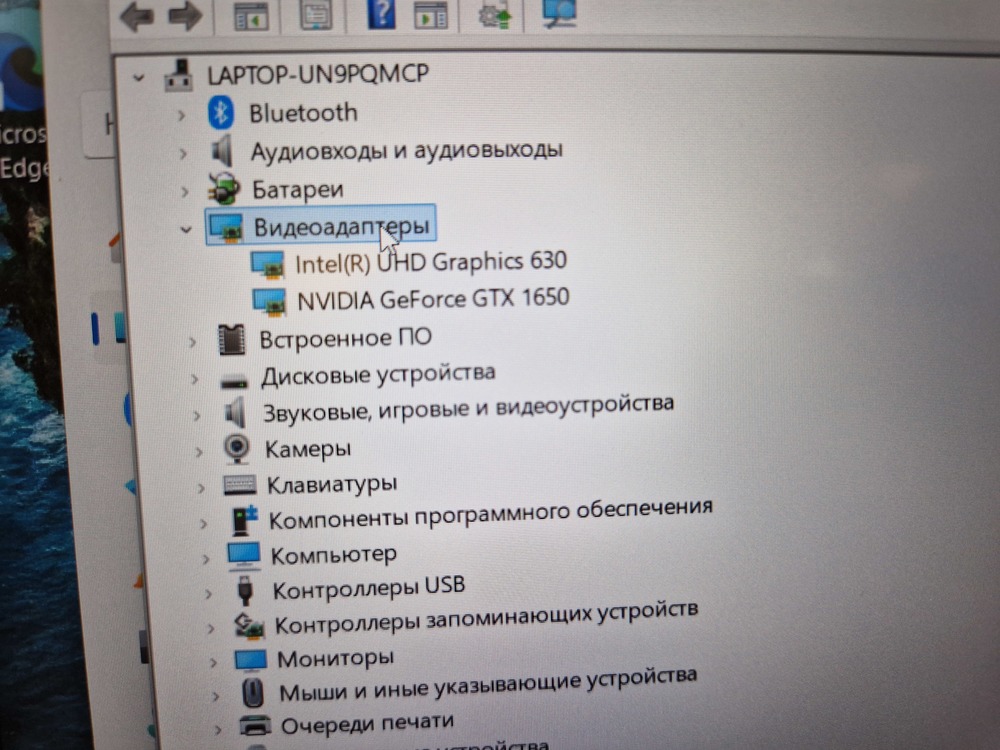Expand Мыши и иные указывающие устройства
Image resolution: width=1000 pixels, height=750 pixels.
216,696
